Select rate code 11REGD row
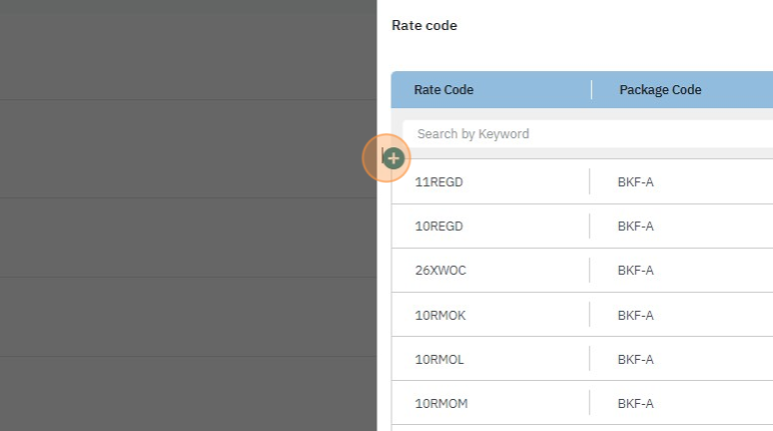 439,182
